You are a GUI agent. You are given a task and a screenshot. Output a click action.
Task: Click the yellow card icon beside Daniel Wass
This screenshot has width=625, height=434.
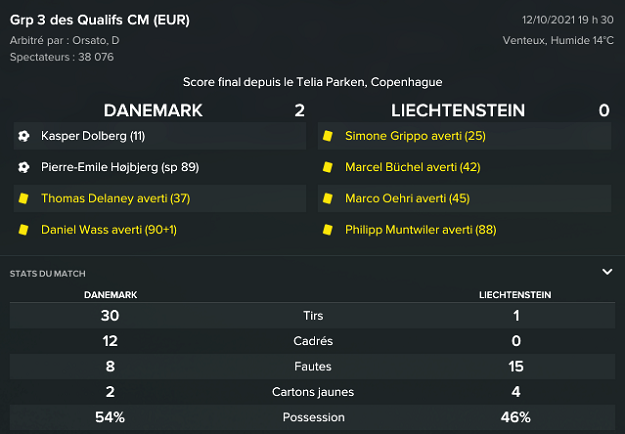[23, 231]
